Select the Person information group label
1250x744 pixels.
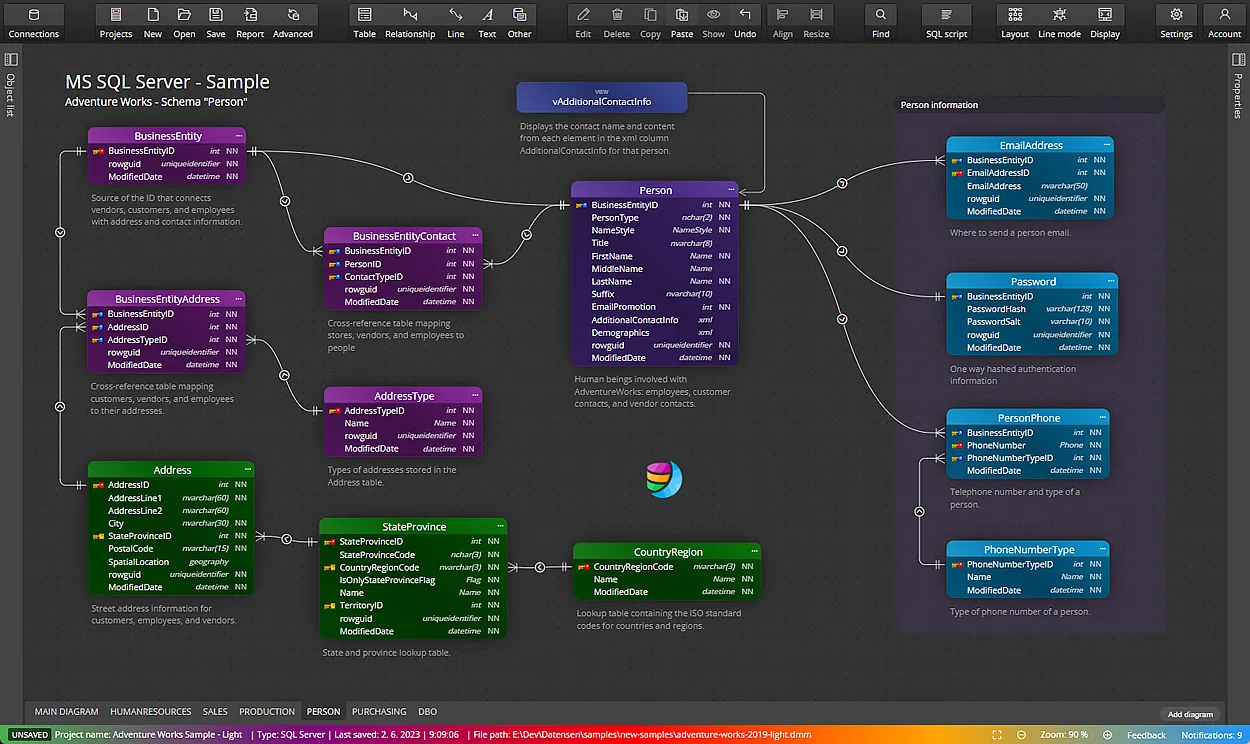[939, 105]
